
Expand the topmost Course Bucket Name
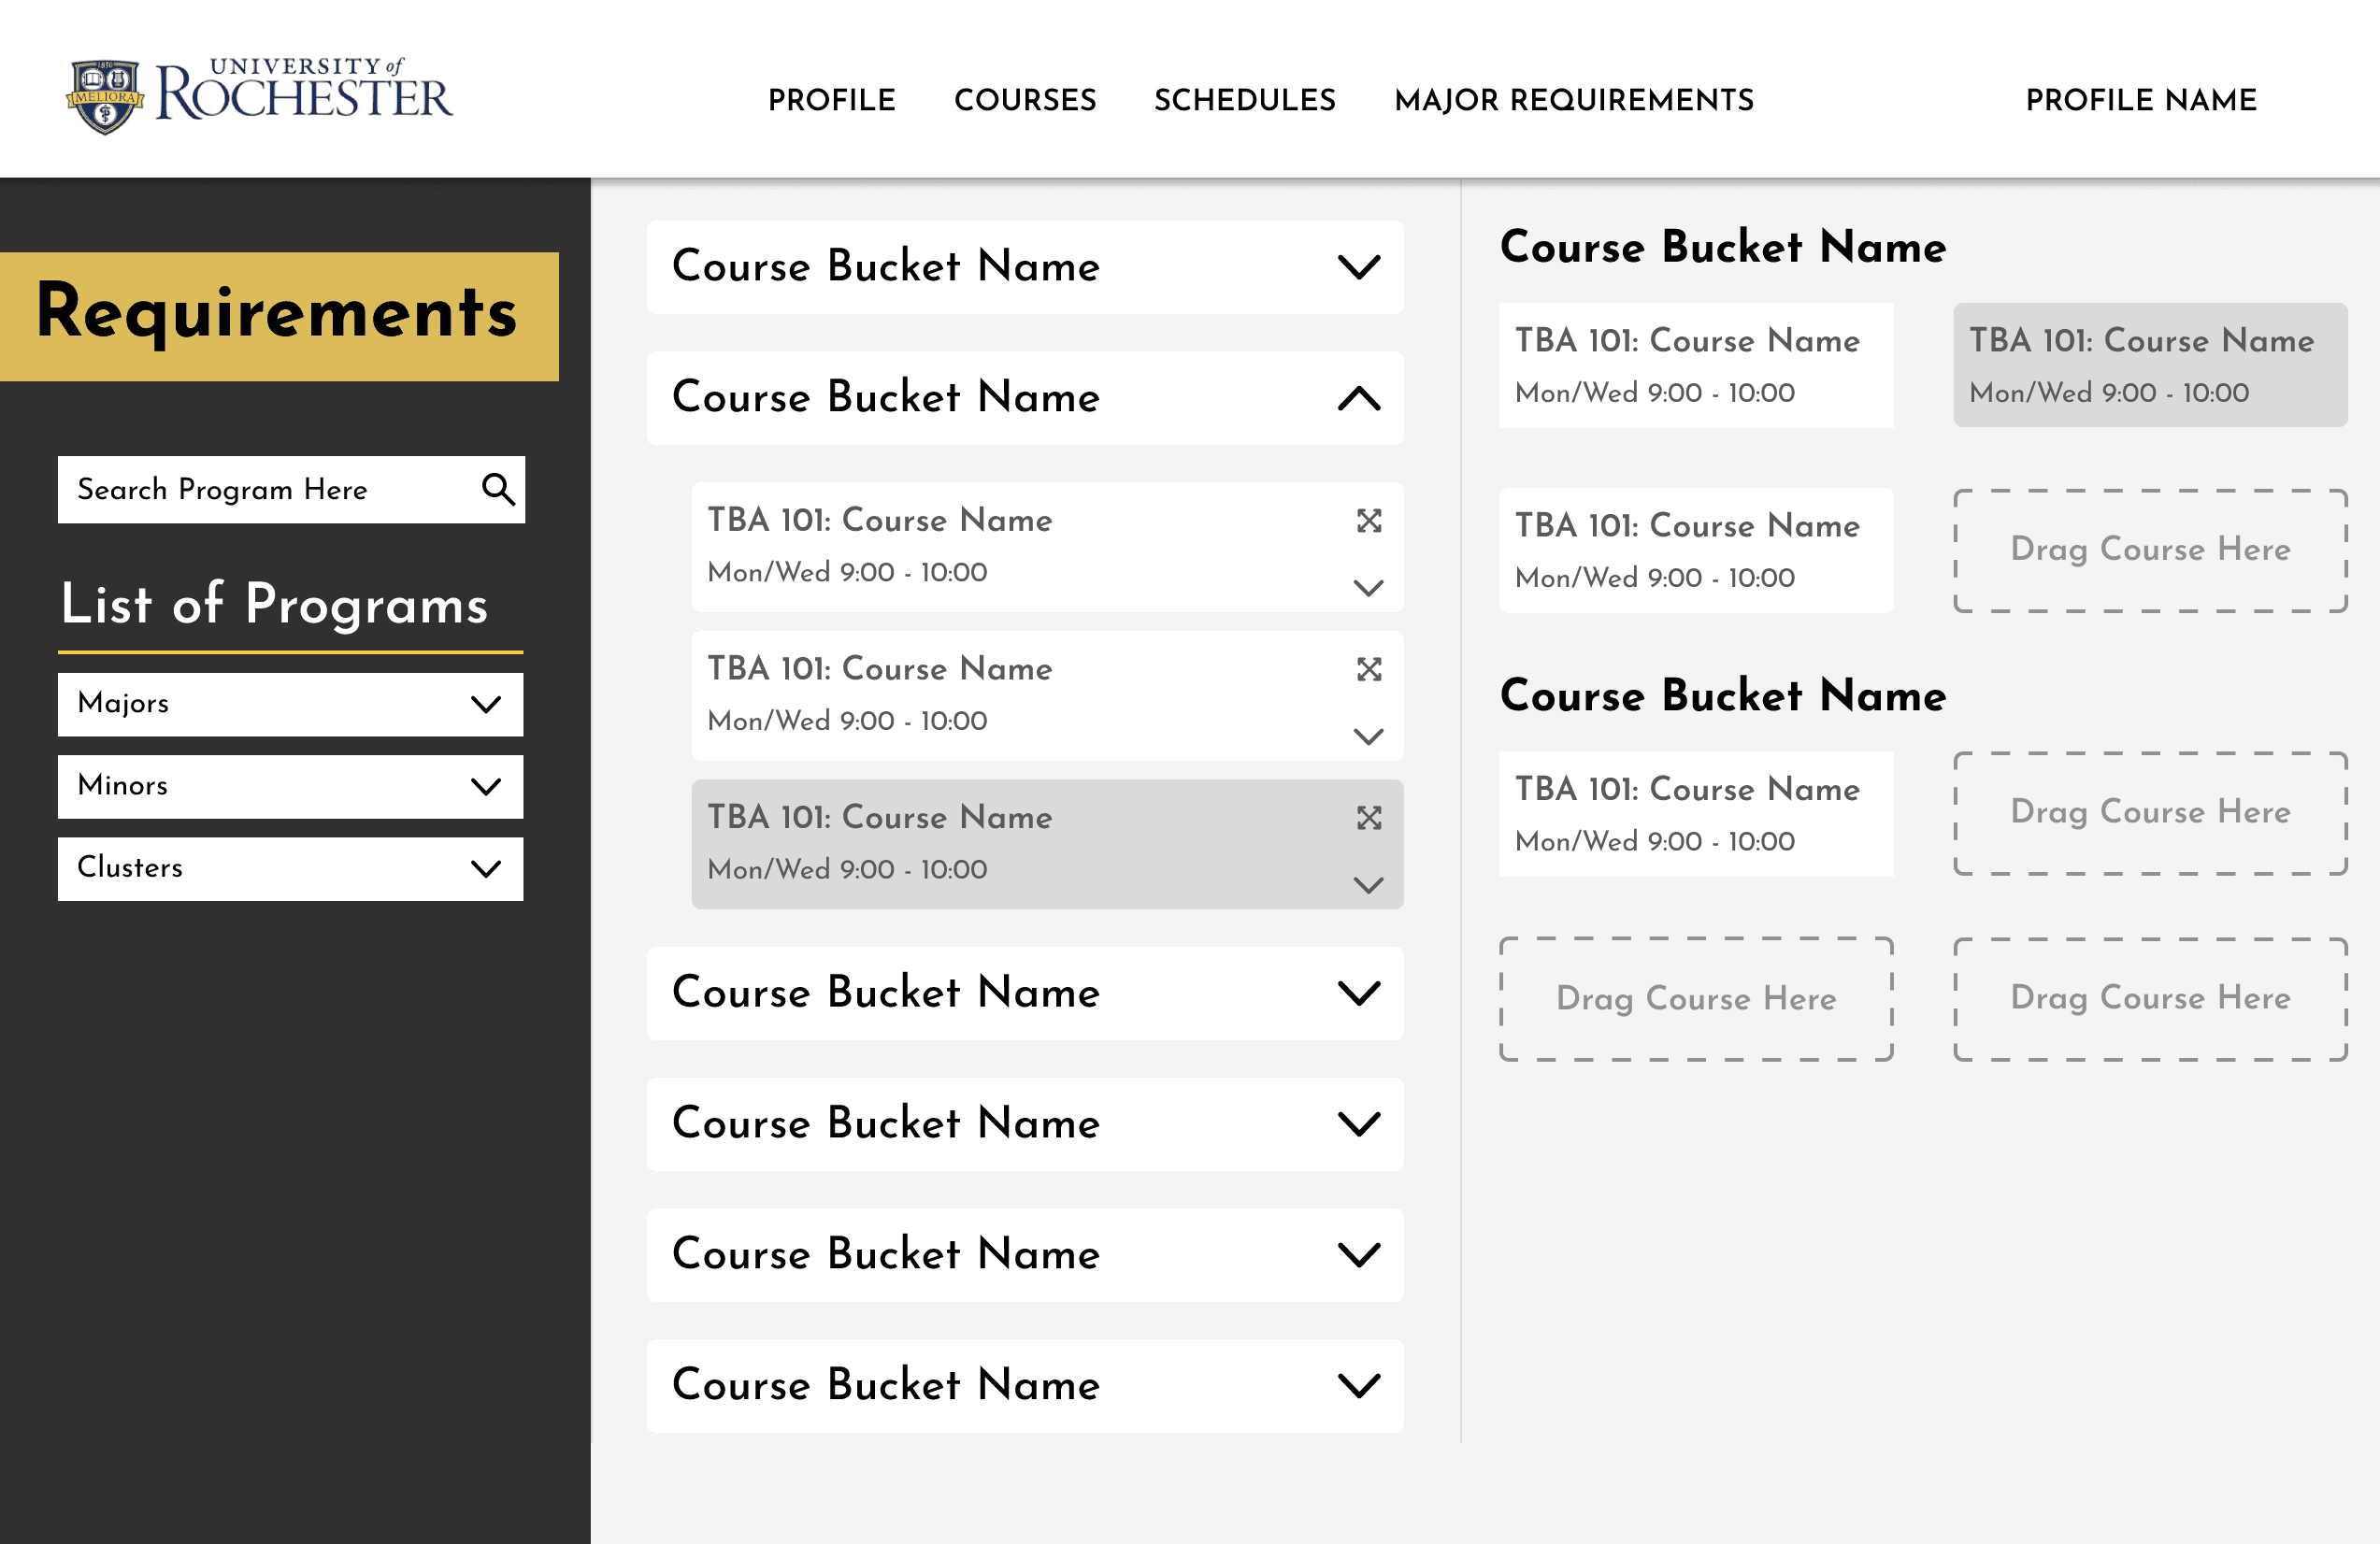pos(1358,267)
